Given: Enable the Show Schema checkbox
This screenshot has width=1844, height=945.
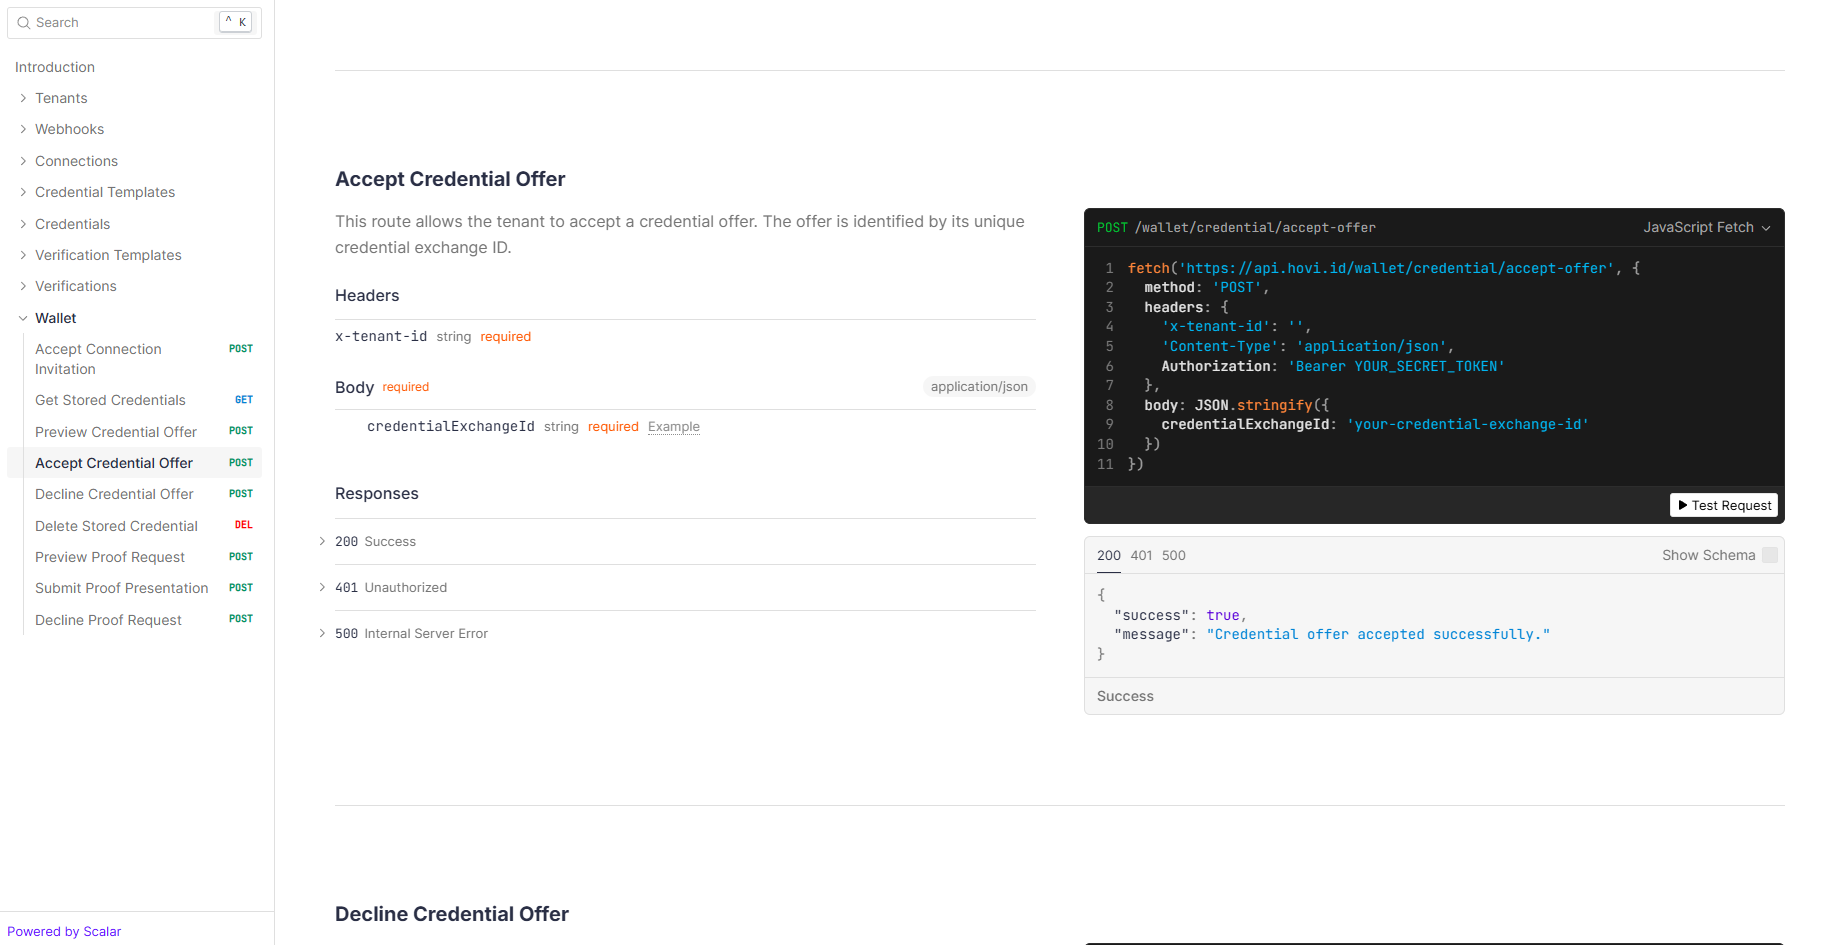Looking at the screenshot, I should [1769, 555].
